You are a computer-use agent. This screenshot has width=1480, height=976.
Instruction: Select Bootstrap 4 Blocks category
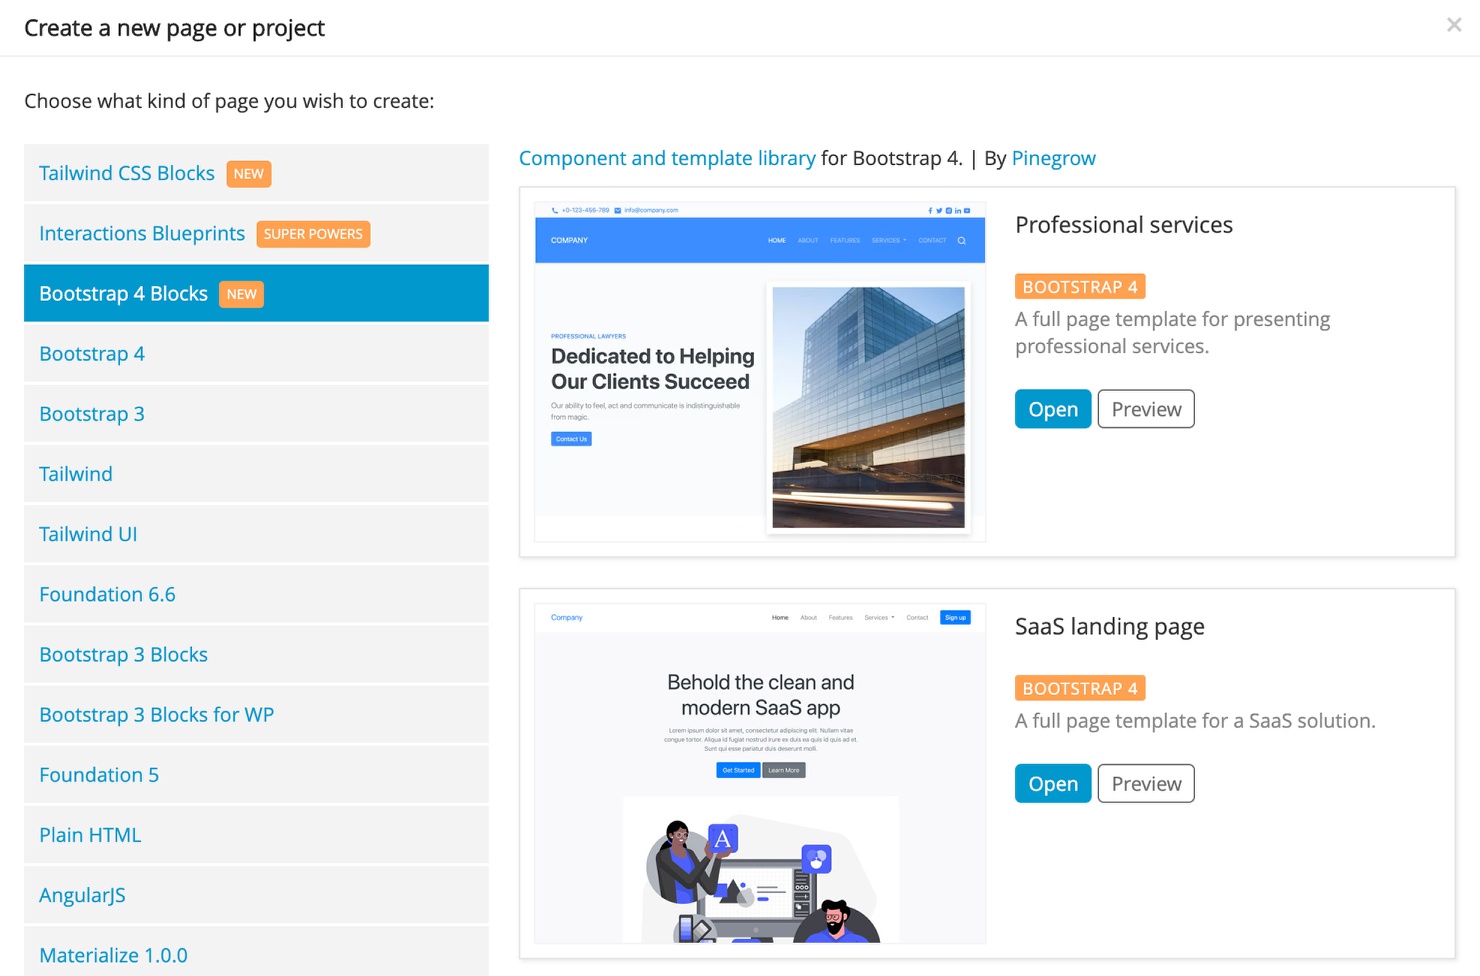point(256,293)
